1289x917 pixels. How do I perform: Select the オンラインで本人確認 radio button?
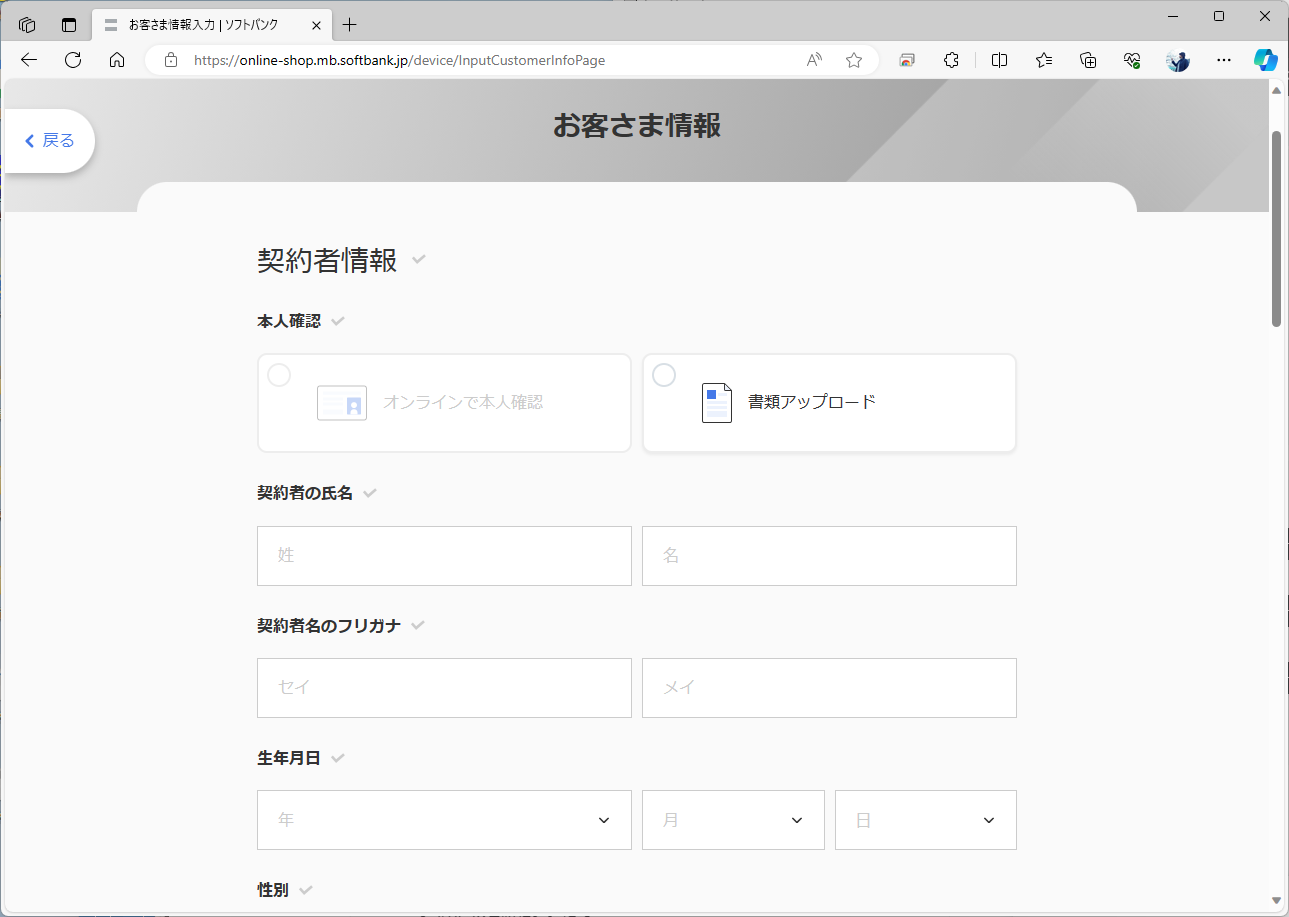pos(278,375)
